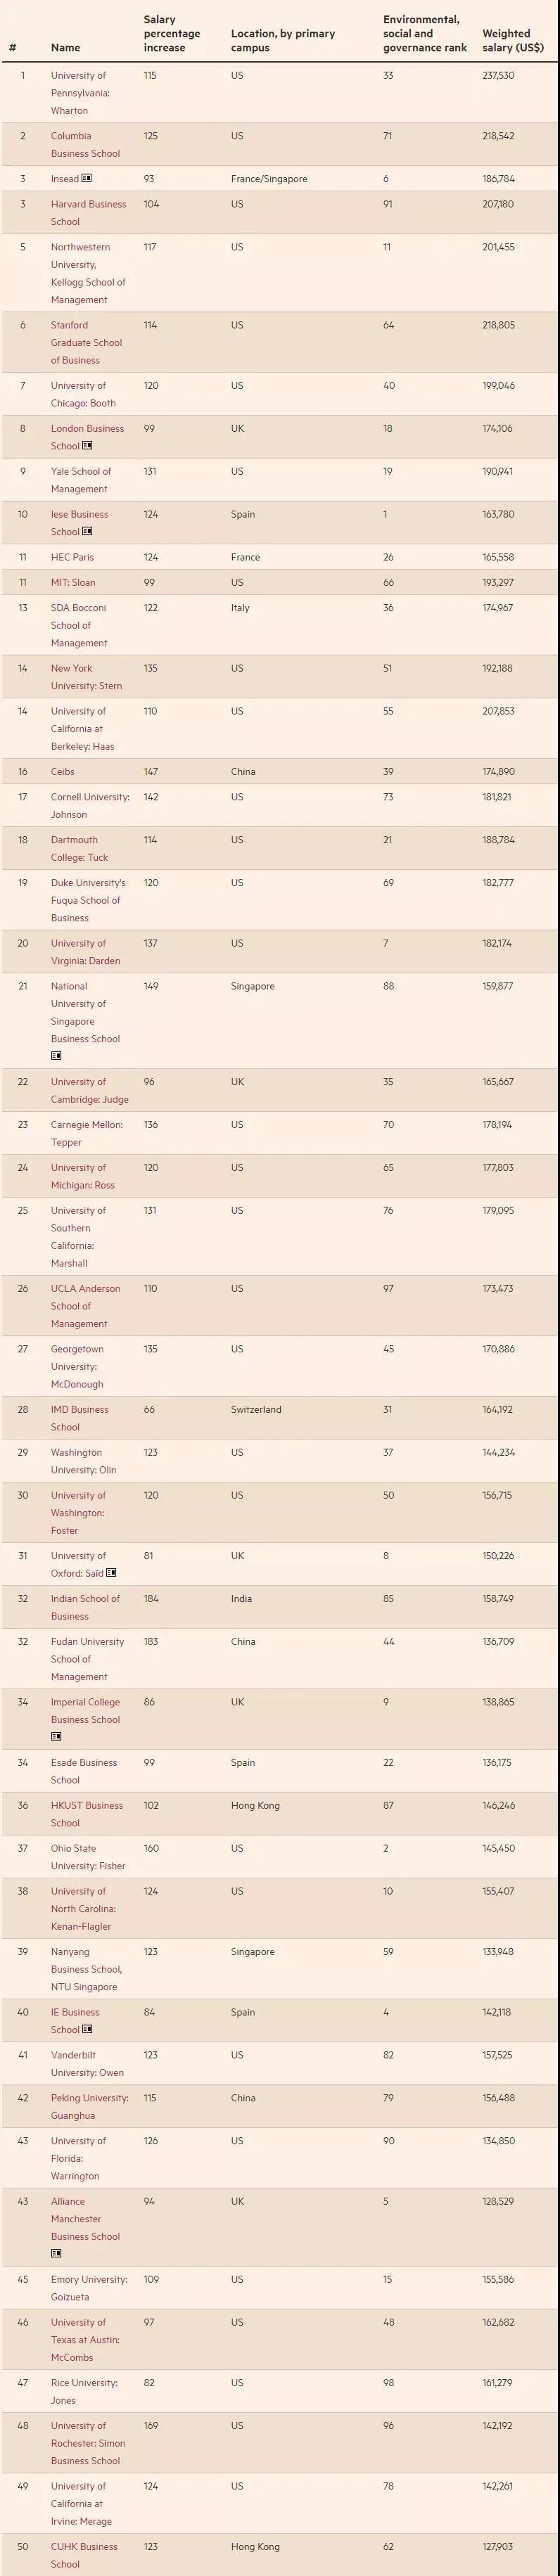The image size is (560, 2576).
Task: Click the icon next to Insead
Action: click(87, 179)
